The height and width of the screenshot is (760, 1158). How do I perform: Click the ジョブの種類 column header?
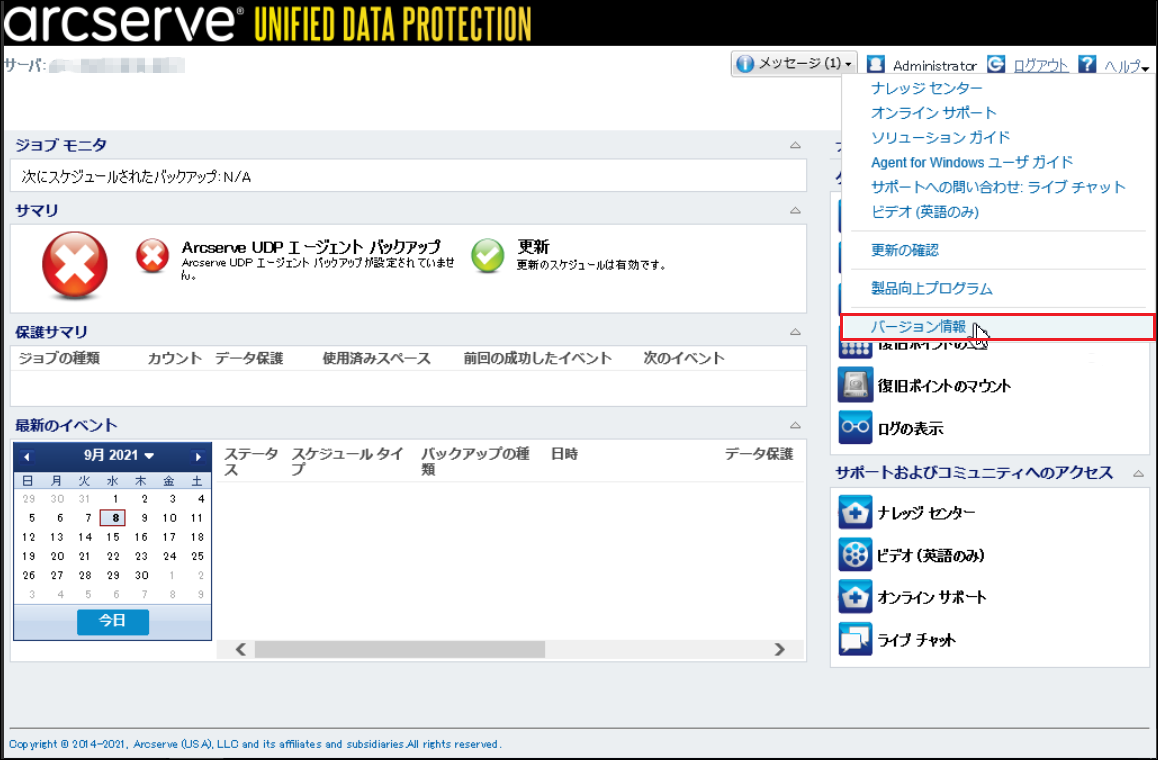(x=59, y=358)
